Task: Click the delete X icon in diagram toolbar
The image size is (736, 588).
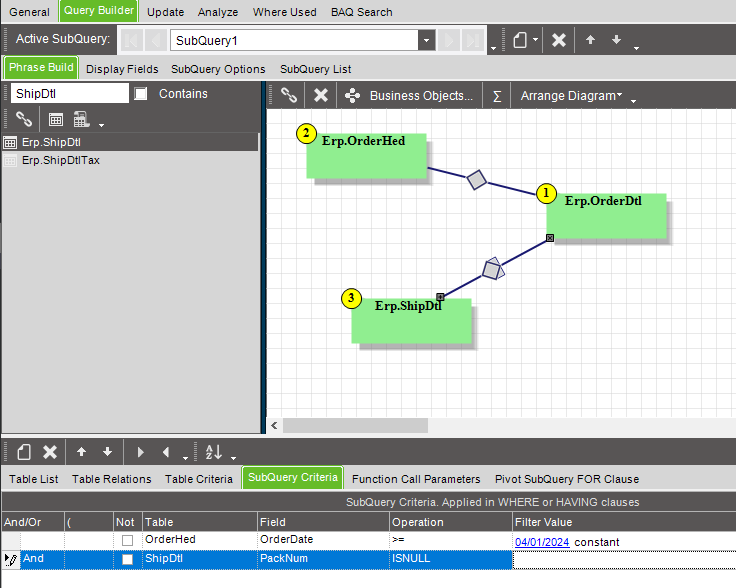Action: (x=321, y=96)
